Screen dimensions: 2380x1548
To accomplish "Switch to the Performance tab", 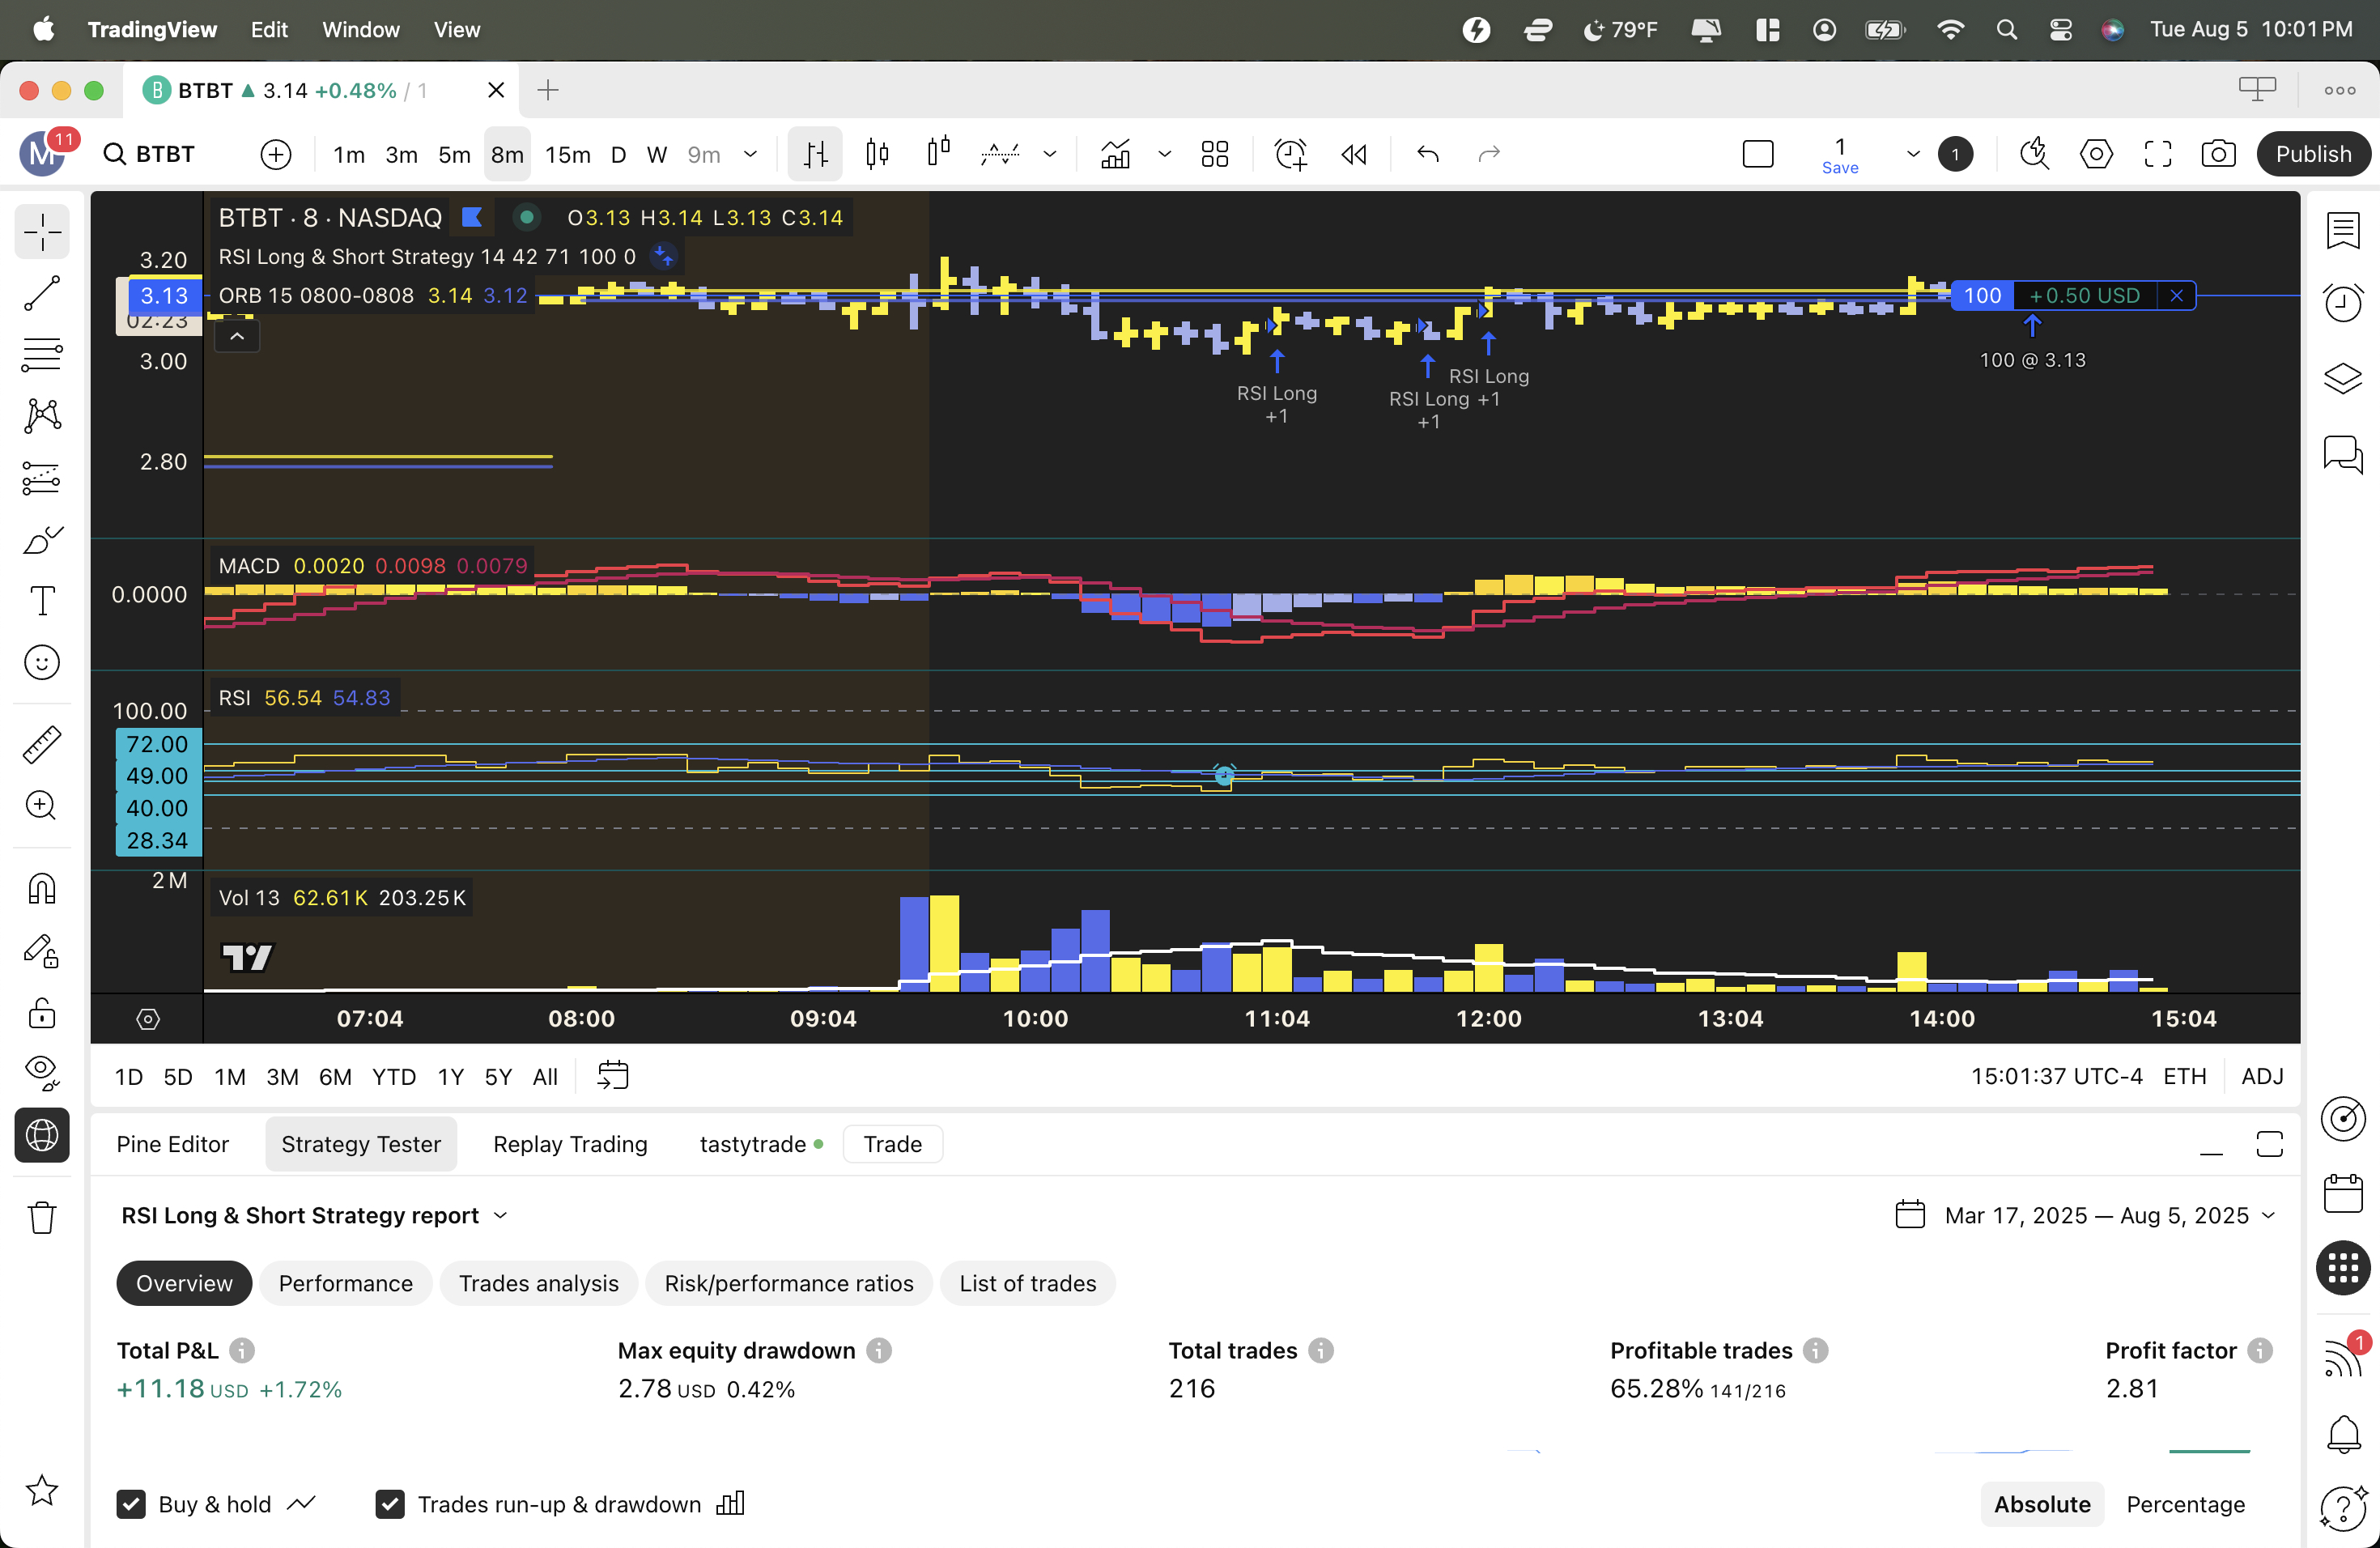I will (345, 1283).
